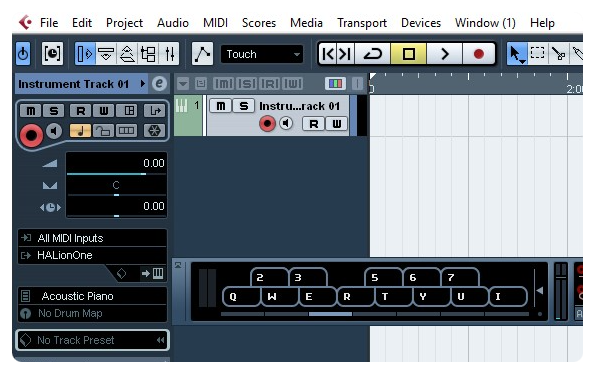Toggle track colors button above track list
Image resolution: width=595 pixels, height=374 pixels.
tap(335, 83)
